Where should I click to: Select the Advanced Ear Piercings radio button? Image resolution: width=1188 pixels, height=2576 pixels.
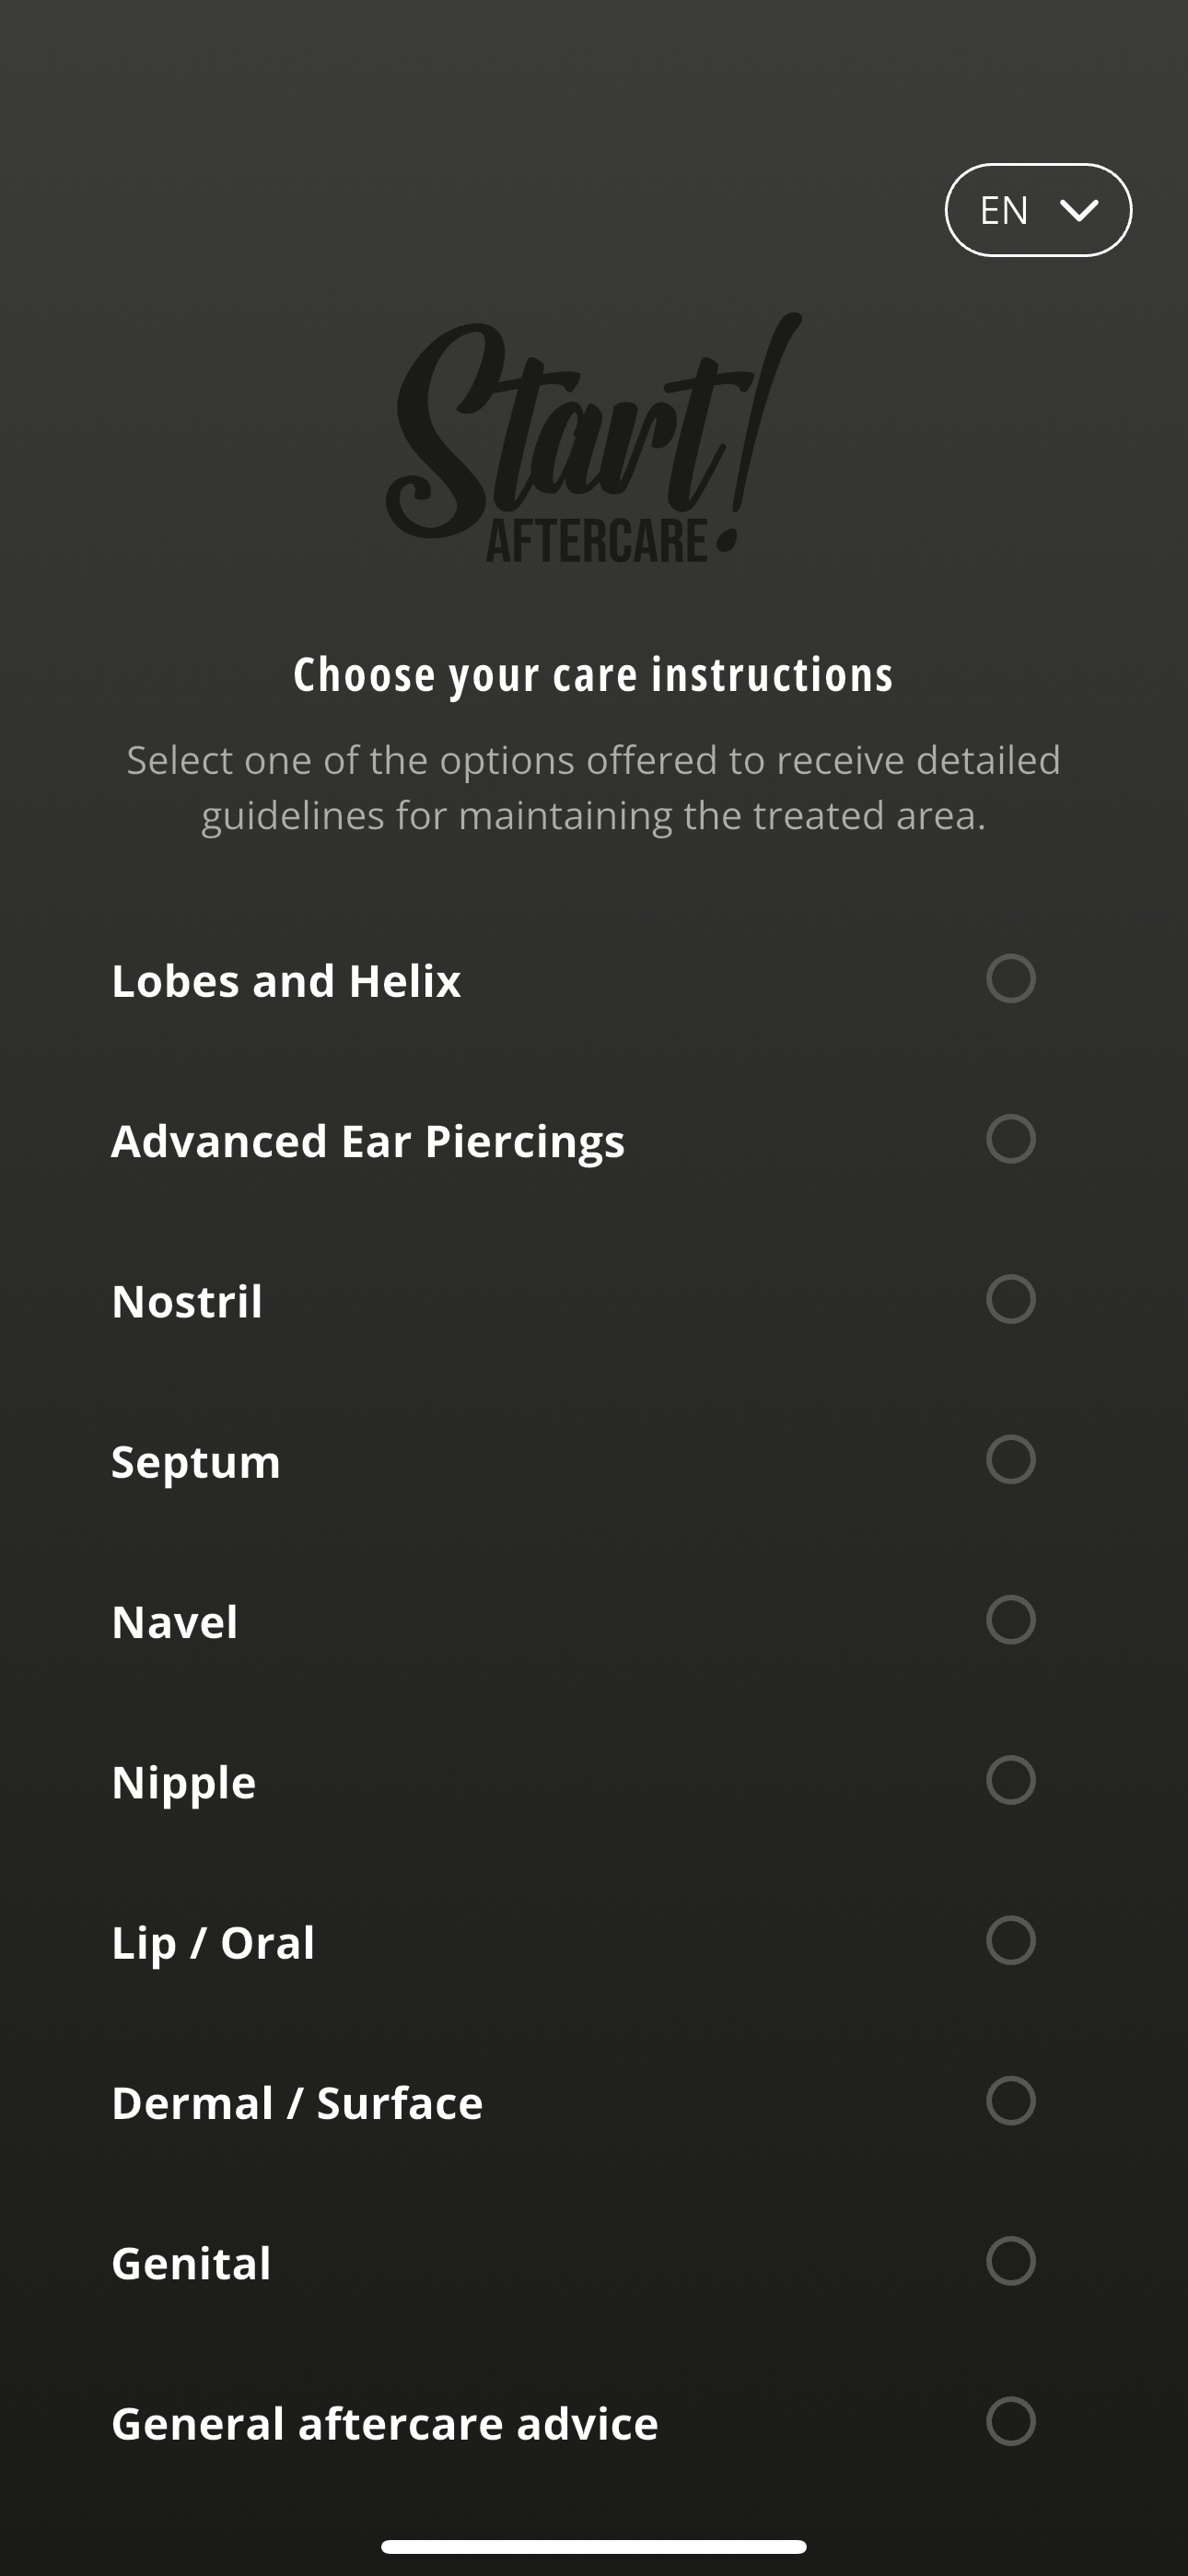pos(1010,1139)
